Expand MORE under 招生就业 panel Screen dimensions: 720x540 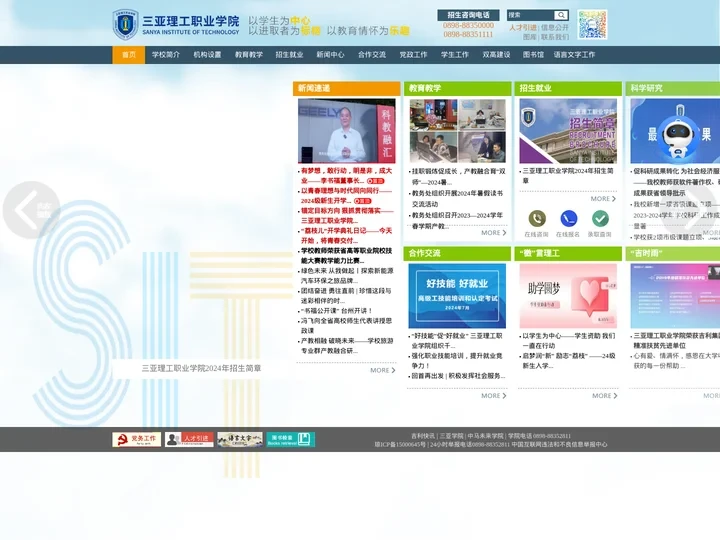(603, 199)
